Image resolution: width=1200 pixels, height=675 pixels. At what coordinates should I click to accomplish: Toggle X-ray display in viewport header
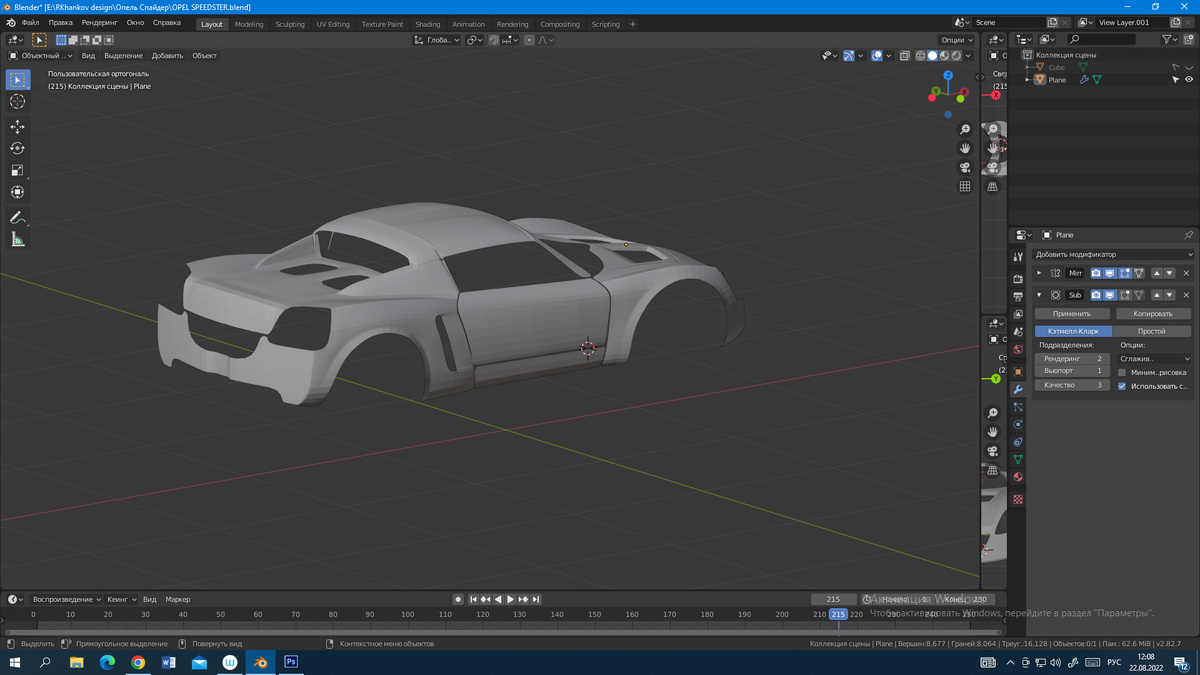pos(905,56)
